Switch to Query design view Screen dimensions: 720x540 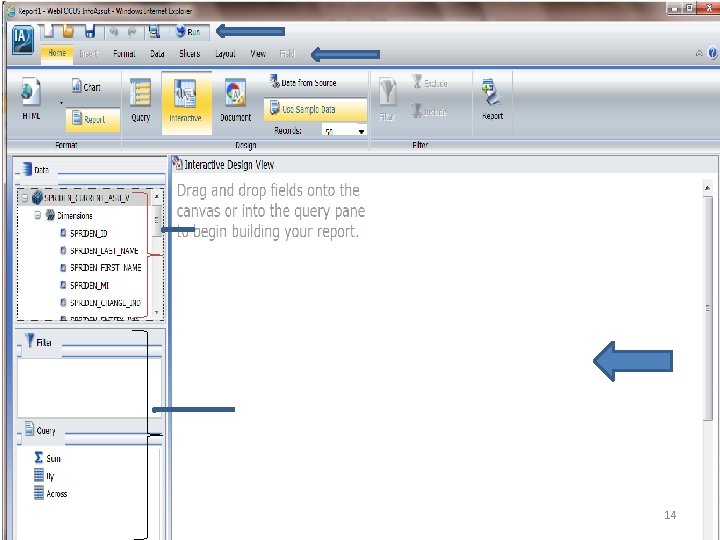(x=141, y=100)
